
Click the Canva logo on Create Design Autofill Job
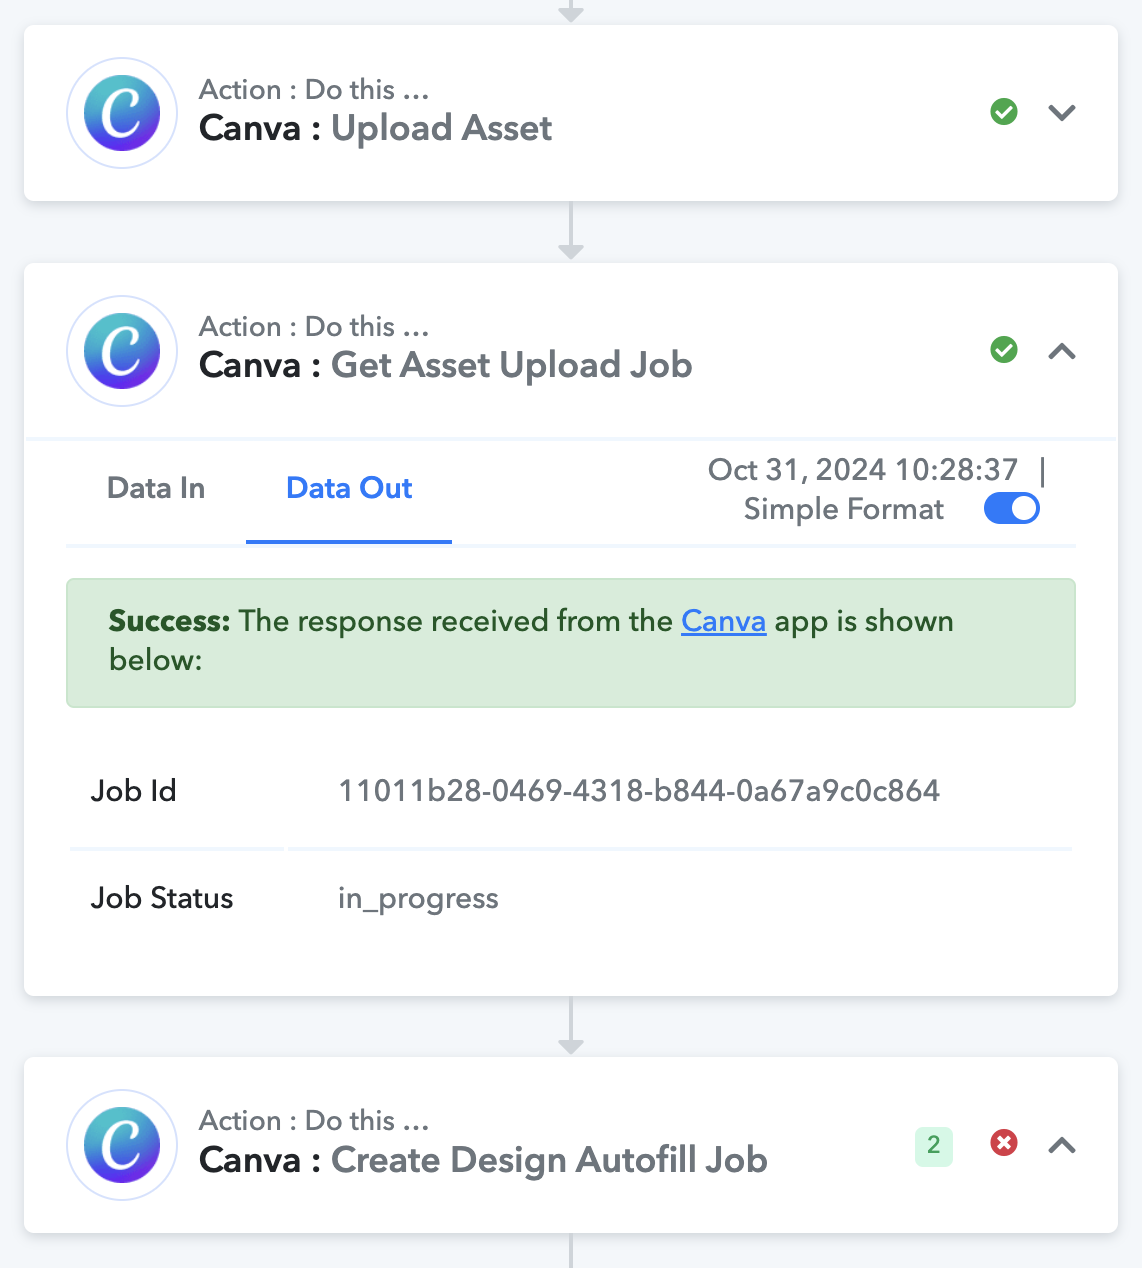(x=122, y=1145)
